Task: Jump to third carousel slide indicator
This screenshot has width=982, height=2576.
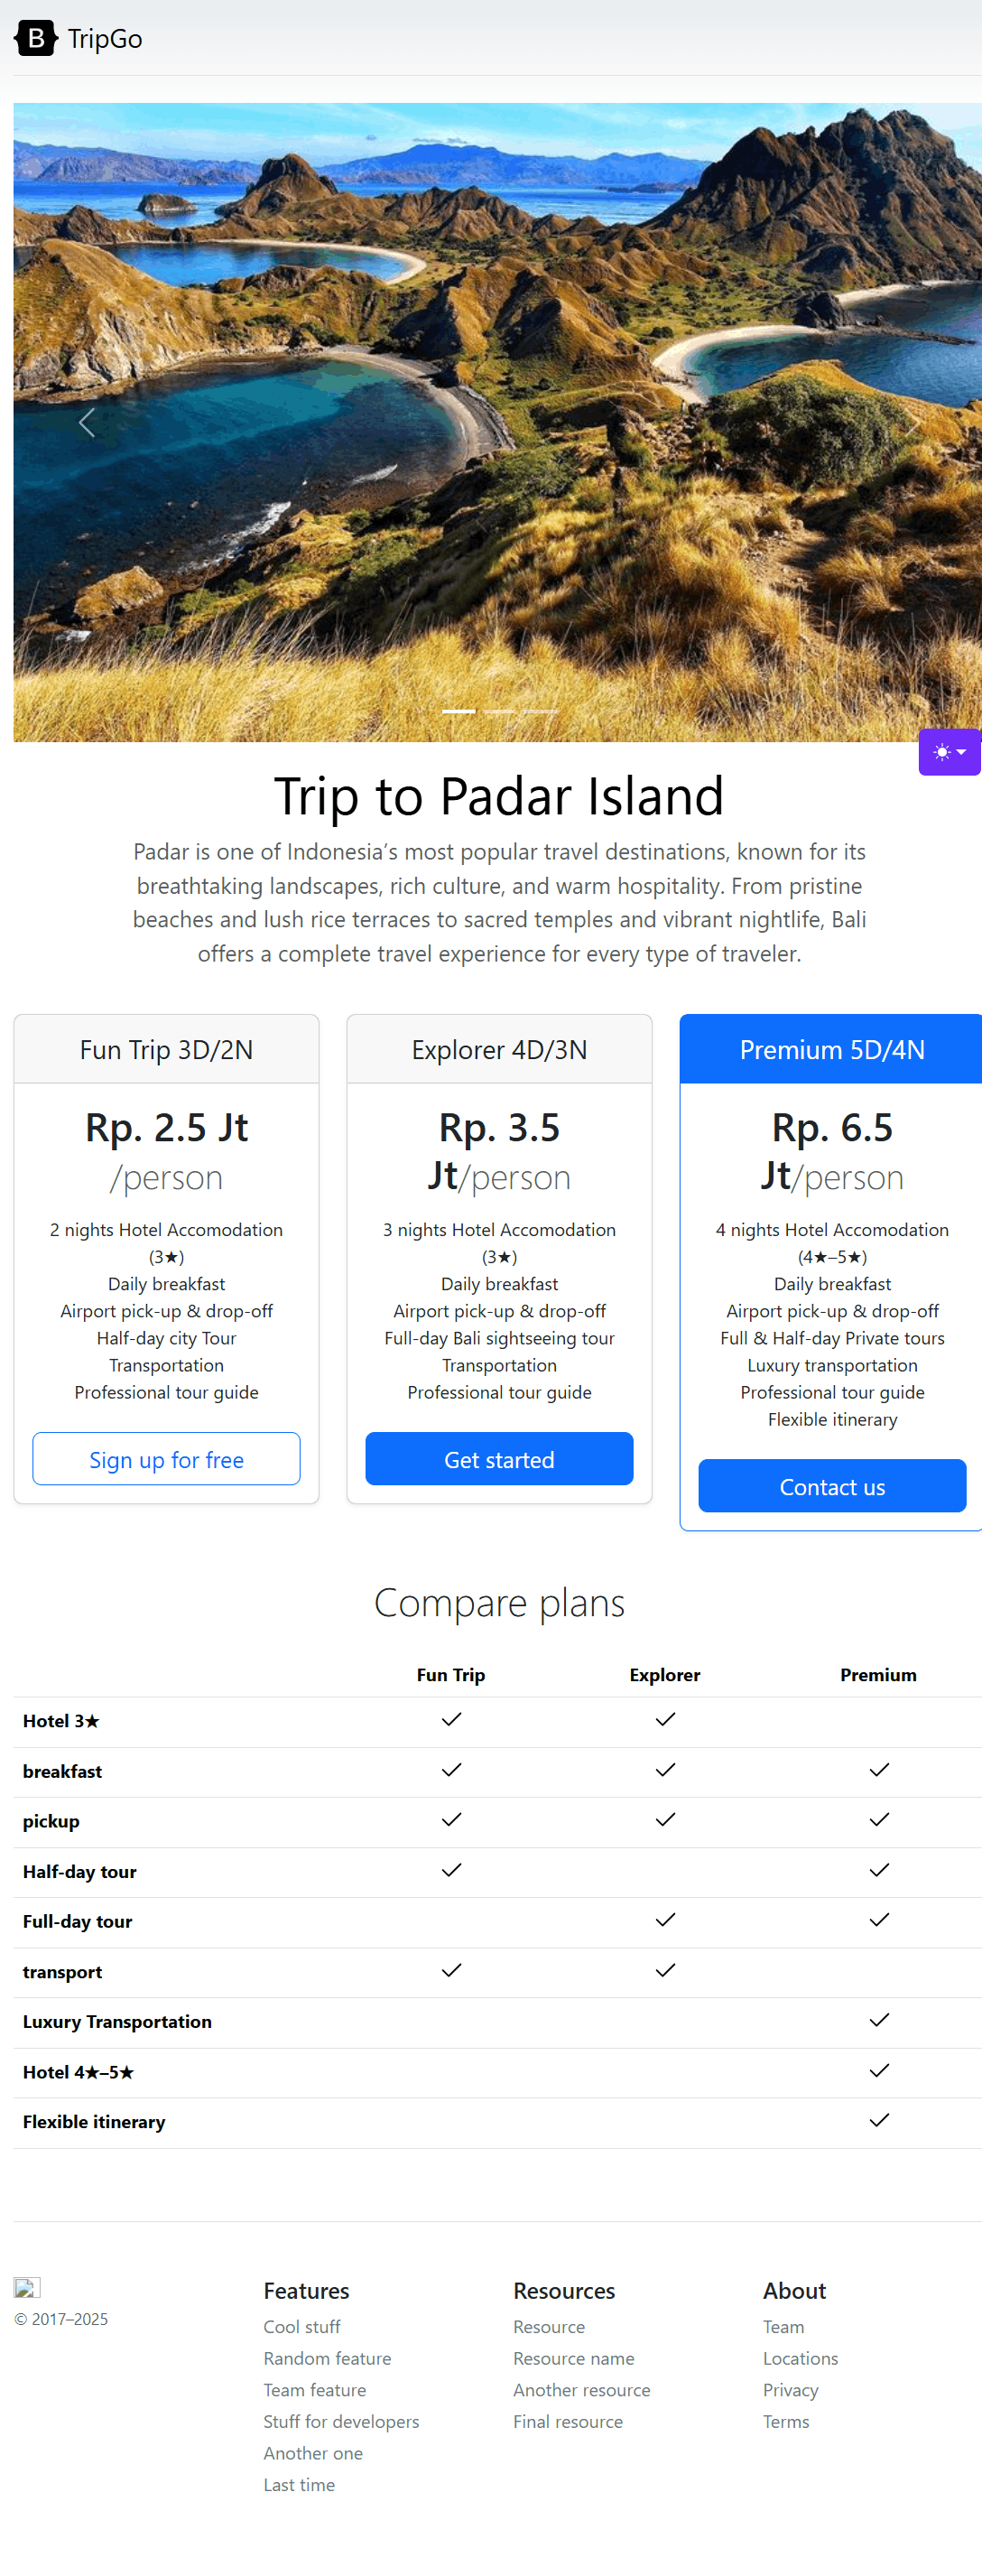Action: 540,711
